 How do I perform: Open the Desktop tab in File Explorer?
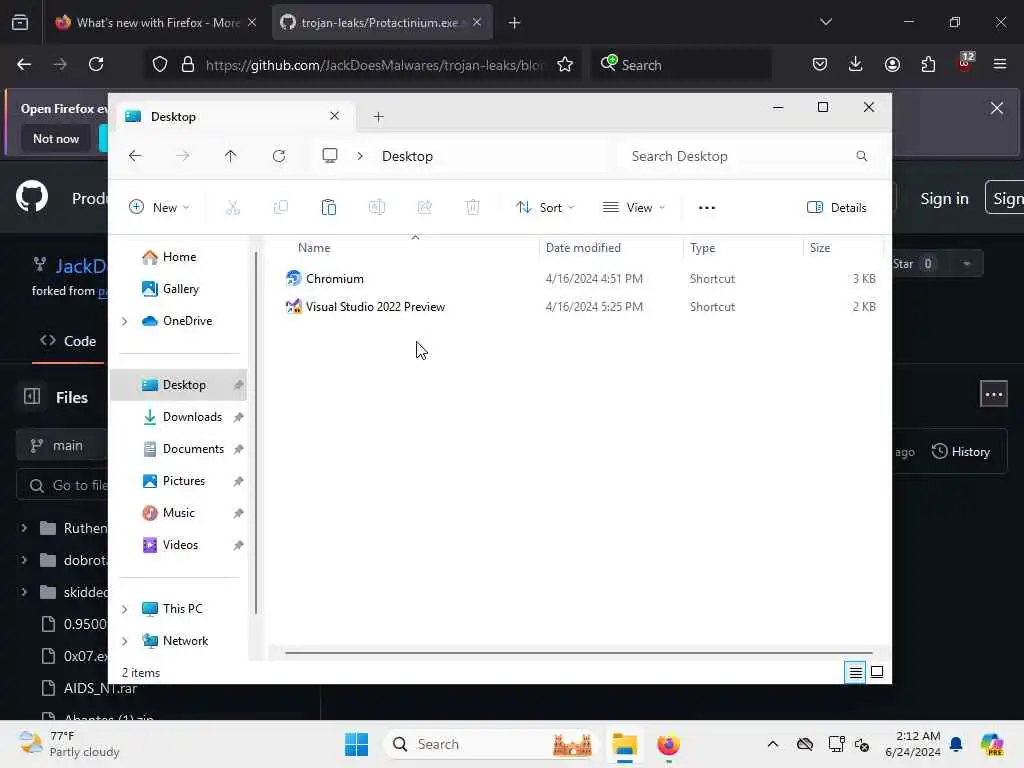(x=234, y=116)
